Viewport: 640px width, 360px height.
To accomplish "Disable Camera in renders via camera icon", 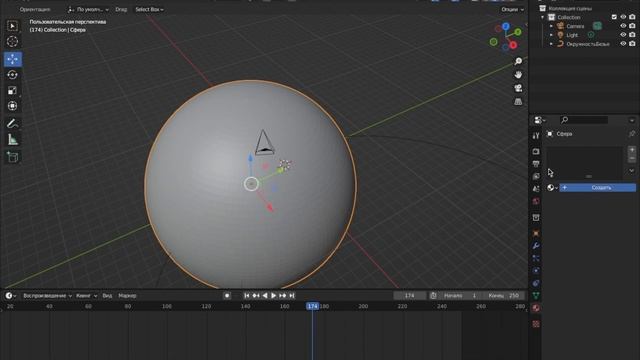I will click(x=632, y=26).
